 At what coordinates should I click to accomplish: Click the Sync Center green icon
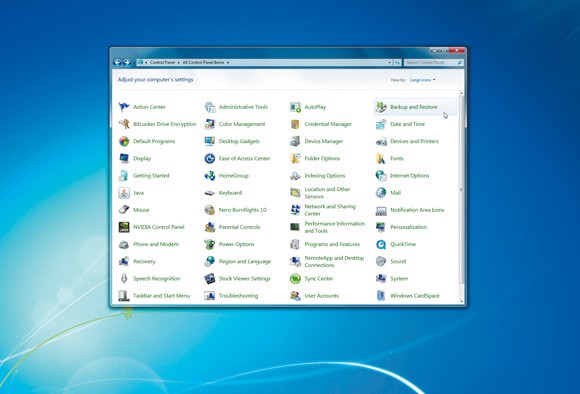[x=295, y=279]
